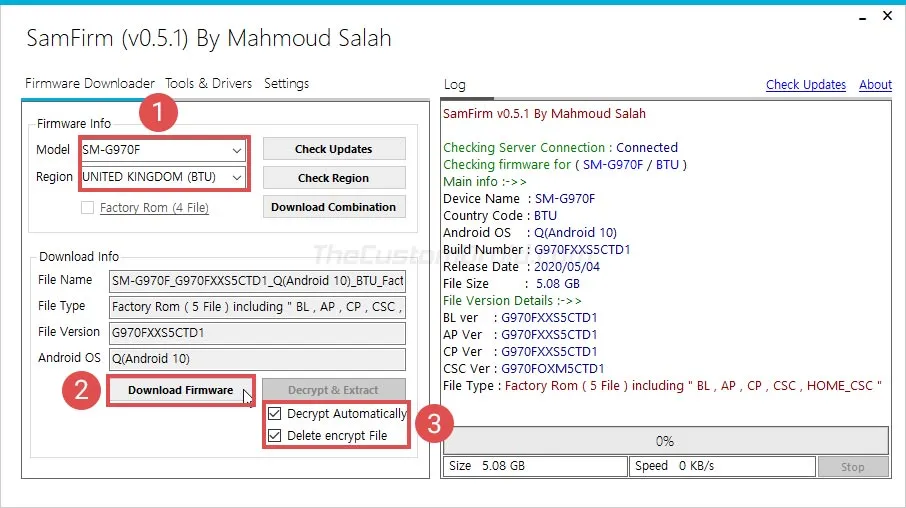Viewport: 906px width, 508px height.
Task: Click the Speed 0 KB/s status box
Action: (x=722, y=466)
